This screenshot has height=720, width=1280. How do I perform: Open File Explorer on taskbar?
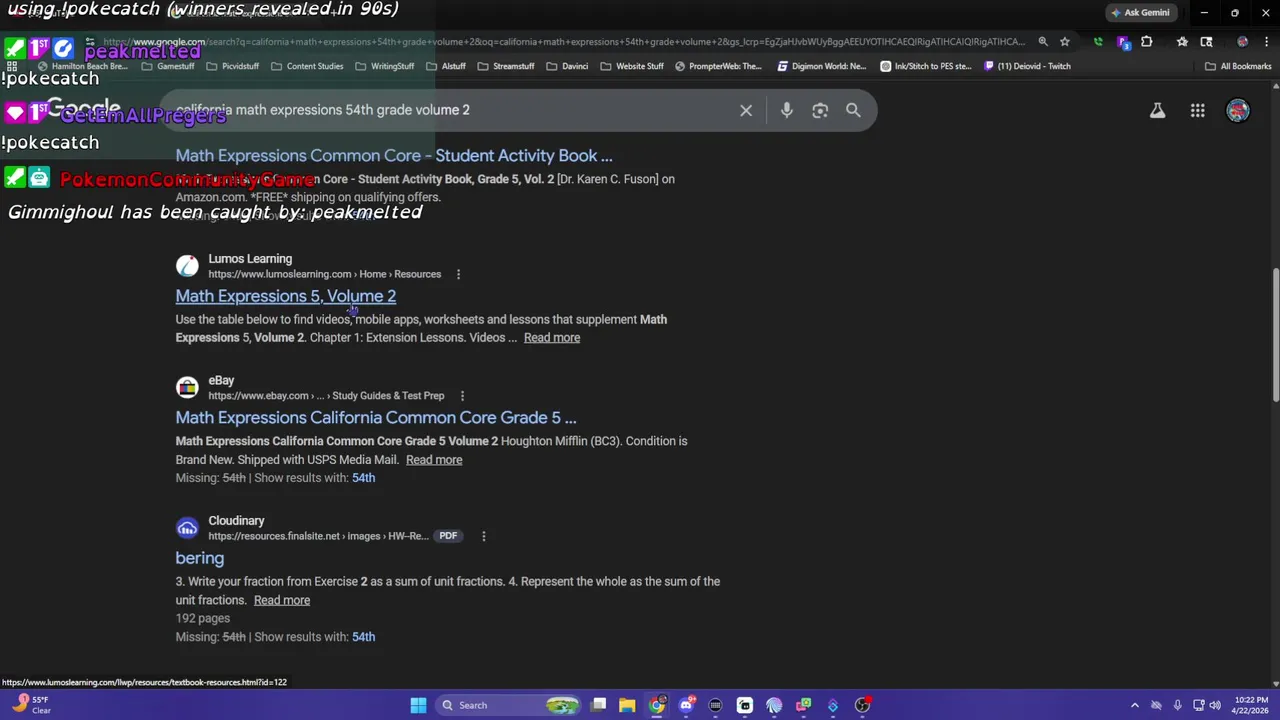(627, 705)
